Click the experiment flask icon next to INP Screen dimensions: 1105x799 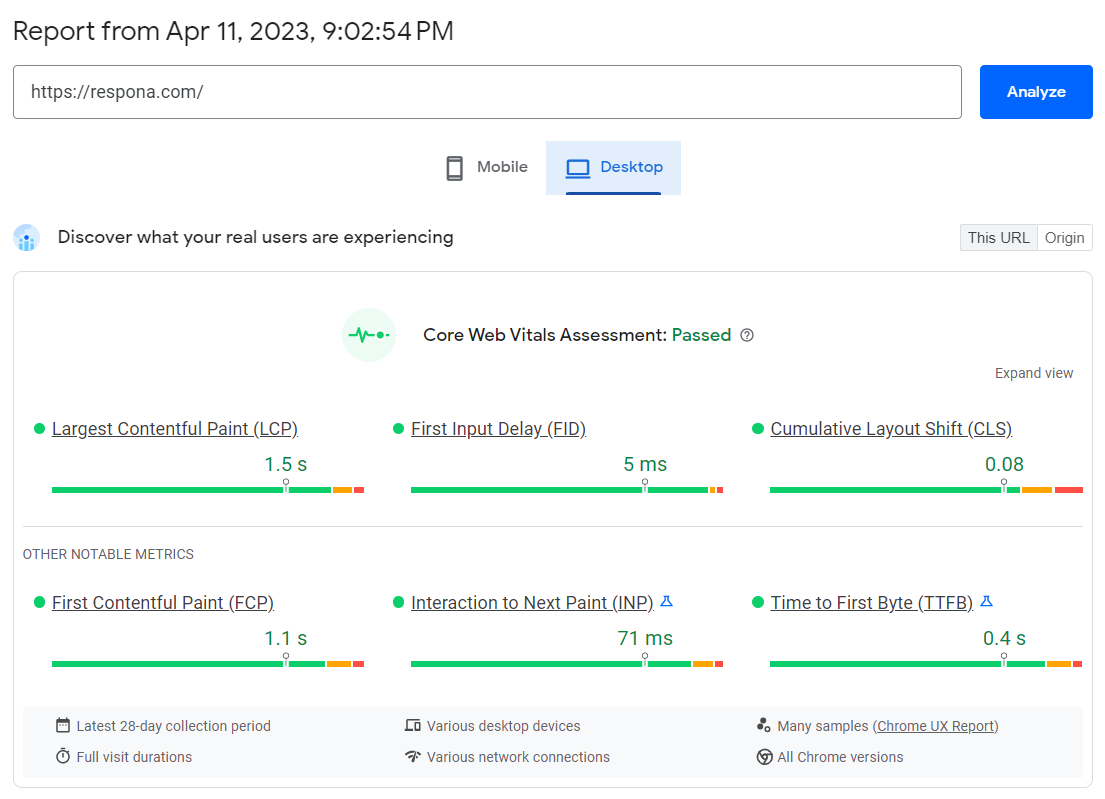click(x=667, y=601)
